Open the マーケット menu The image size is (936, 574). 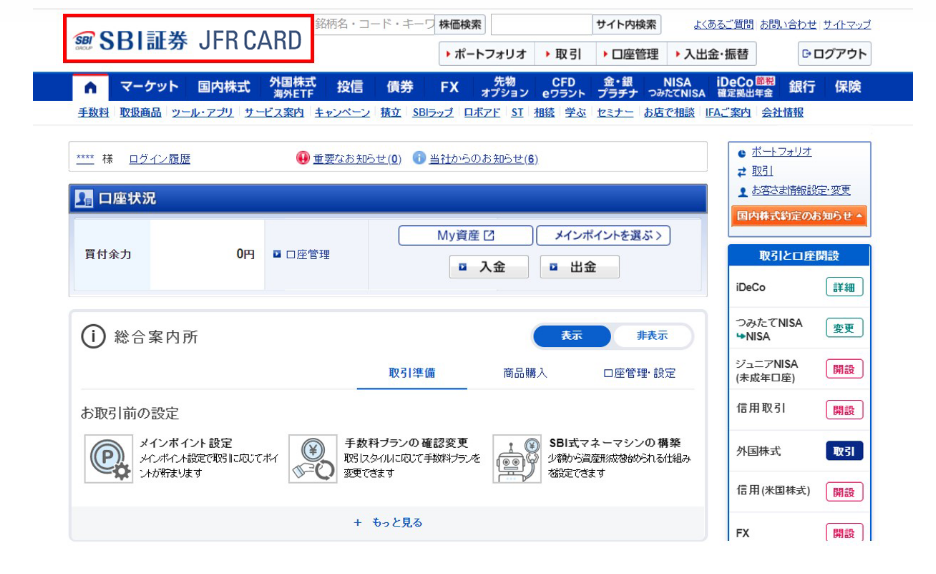(x=149, y=87)
